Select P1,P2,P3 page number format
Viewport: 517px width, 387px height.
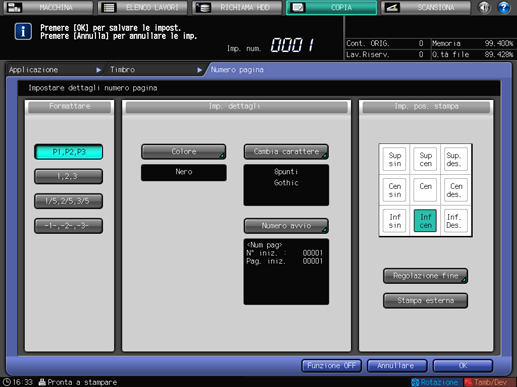(x=68, y=152)
